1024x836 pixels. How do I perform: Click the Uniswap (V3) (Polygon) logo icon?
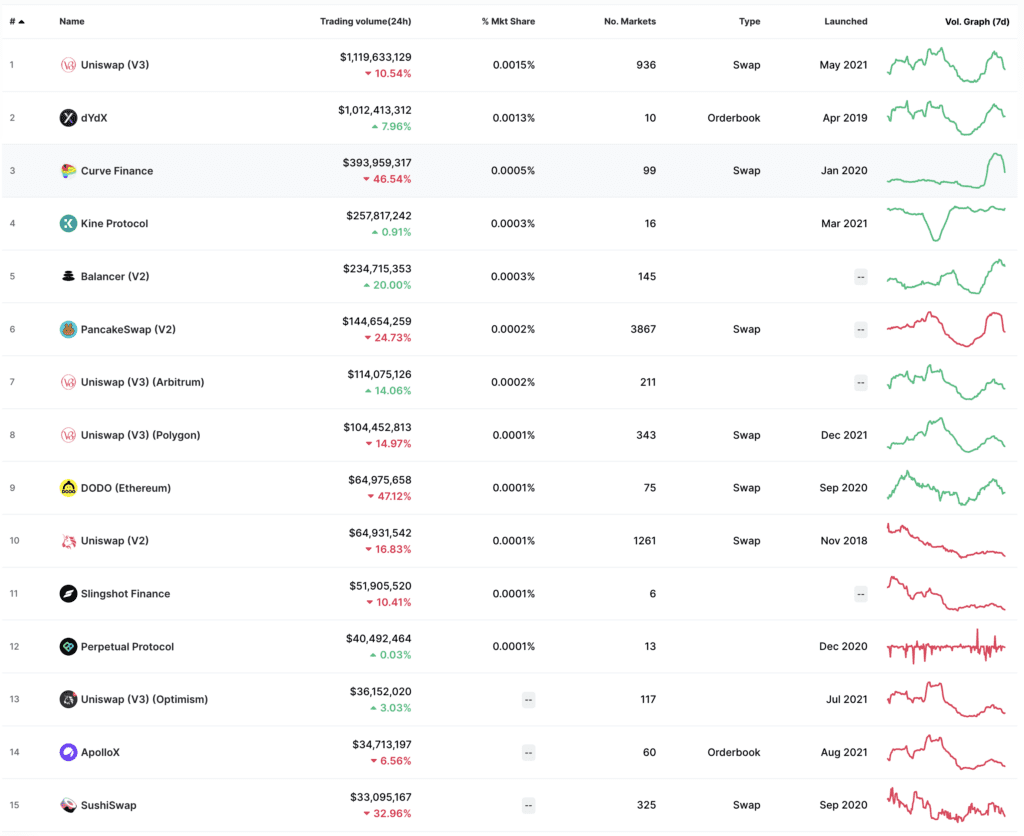68,435
